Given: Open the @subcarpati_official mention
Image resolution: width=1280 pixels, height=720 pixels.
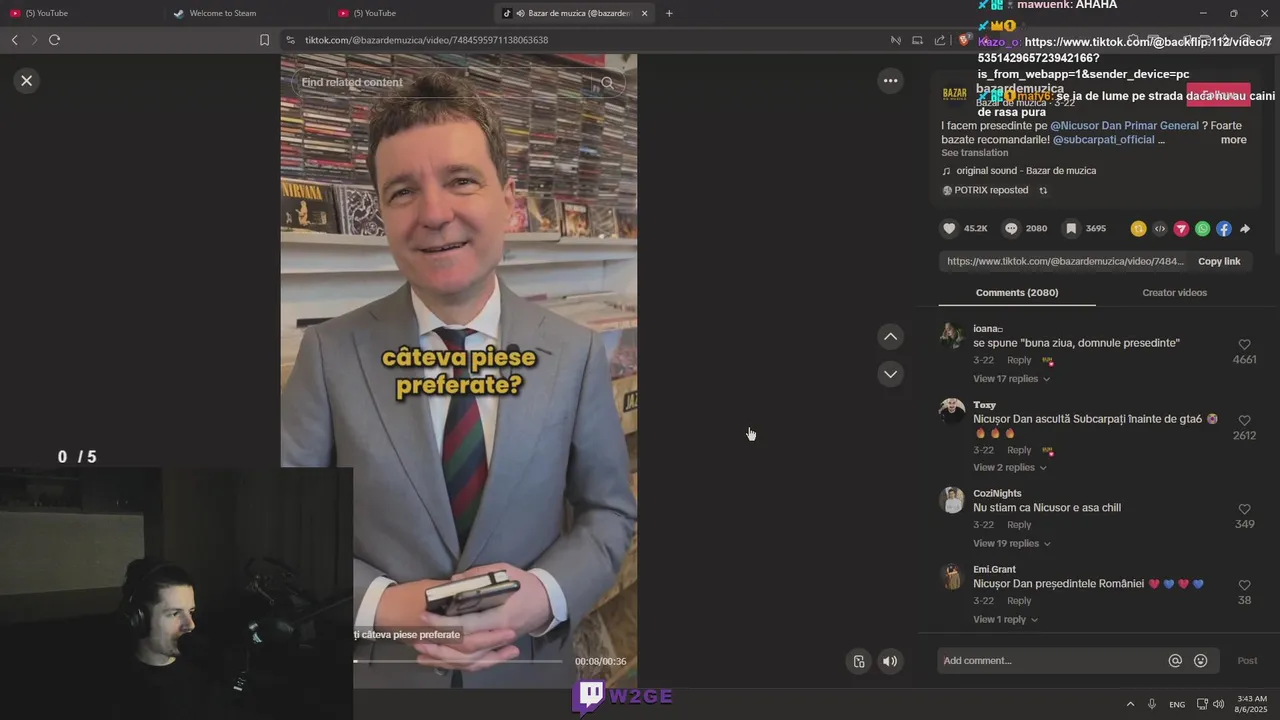Looking at the screenshot, I should point(1104,140).
